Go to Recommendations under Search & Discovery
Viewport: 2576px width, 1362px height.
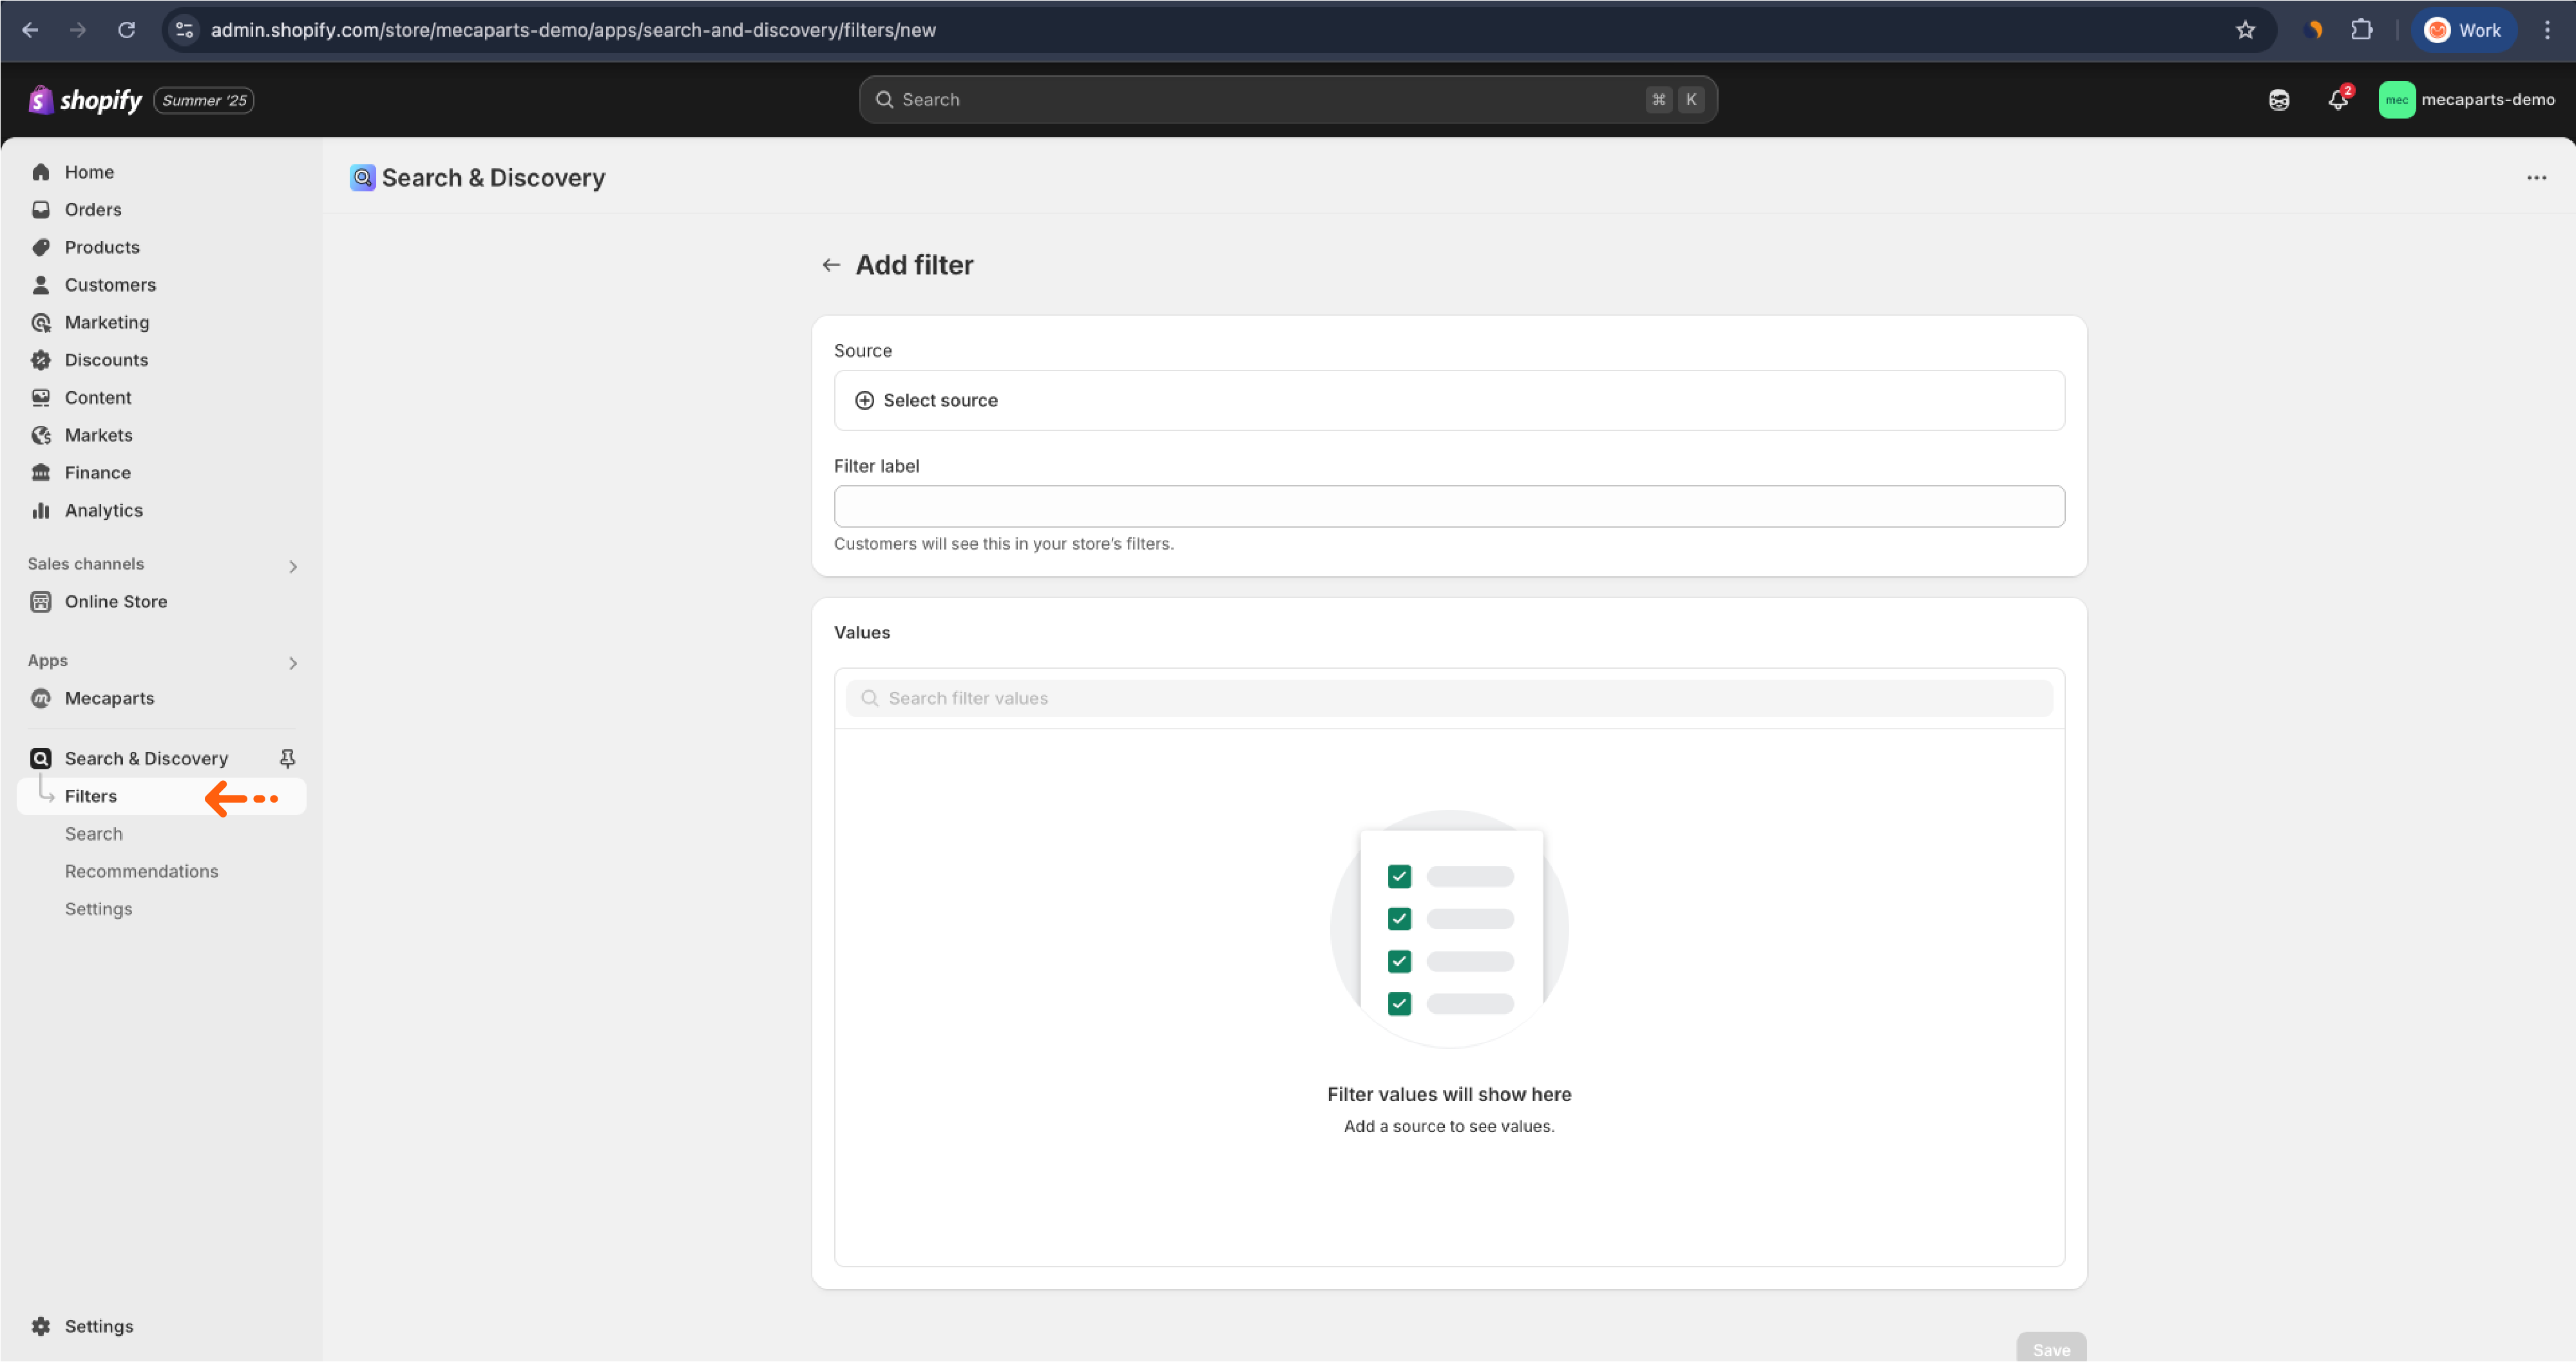pyautogui.click(x=141, y=871)
